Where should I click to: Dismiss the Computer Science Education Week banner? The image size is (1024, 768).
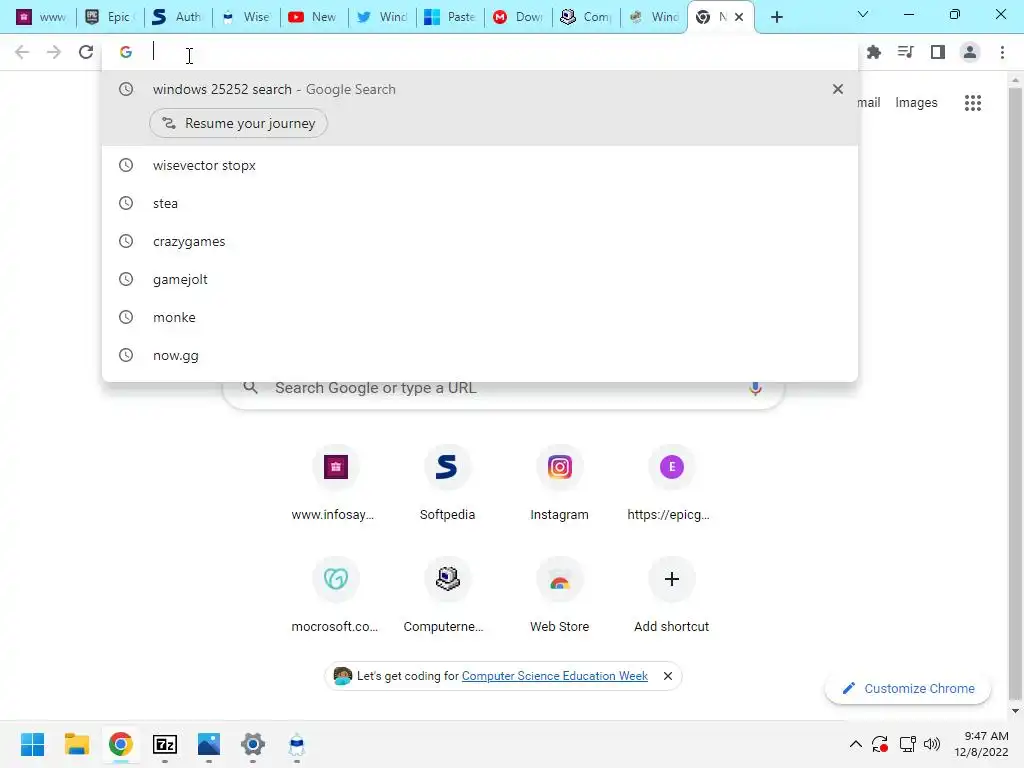(667, 676)
